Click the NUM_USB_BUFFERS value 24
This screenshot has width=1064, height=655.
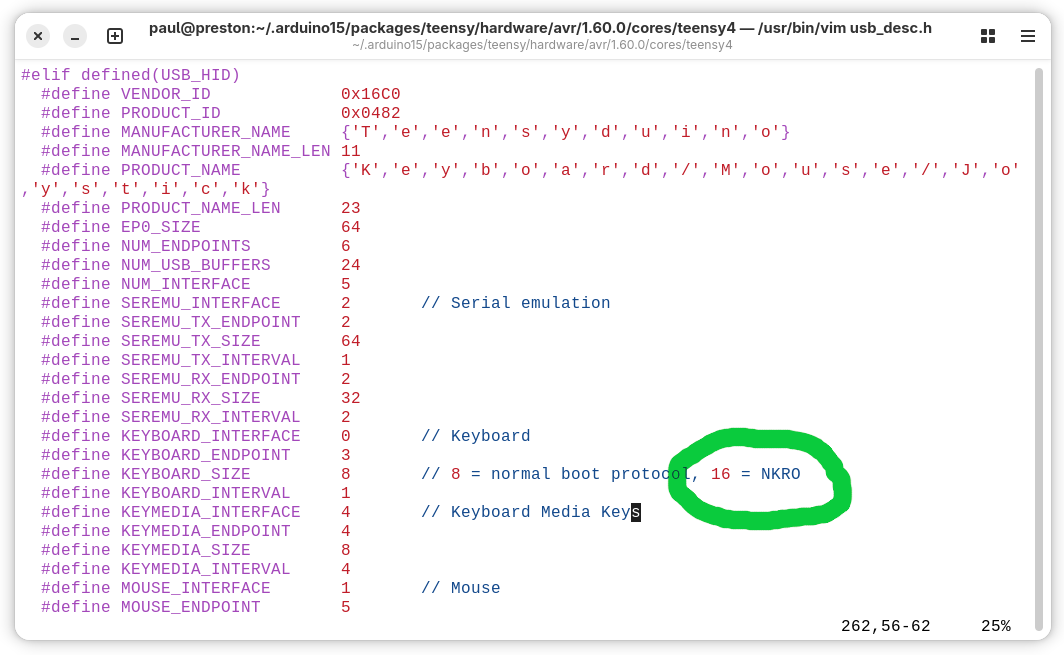click(351, 265)
